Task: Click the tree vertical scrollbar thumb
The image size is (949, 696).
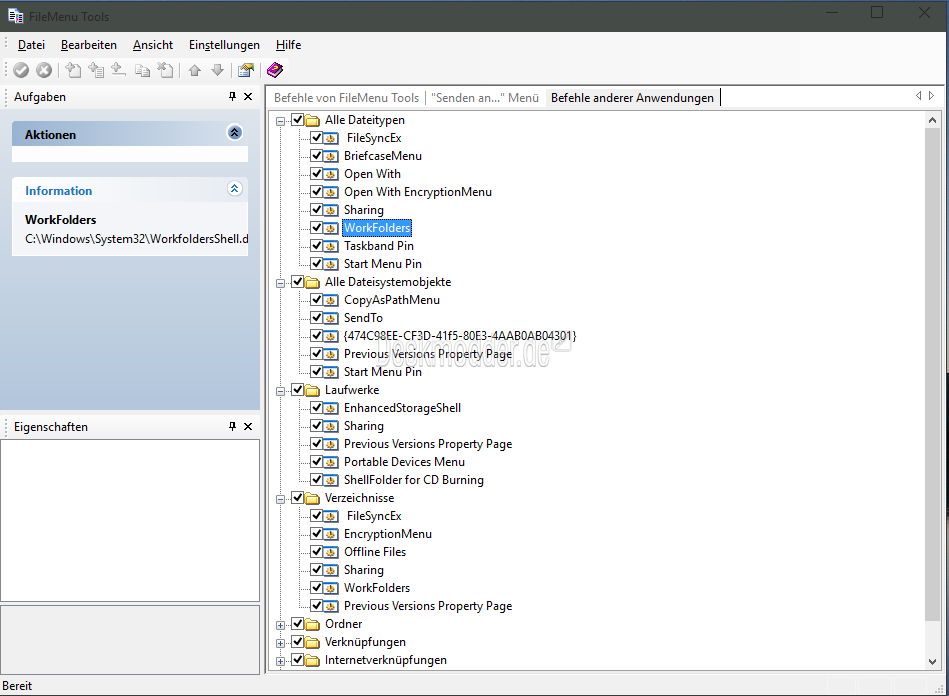Action: (933, 374)
